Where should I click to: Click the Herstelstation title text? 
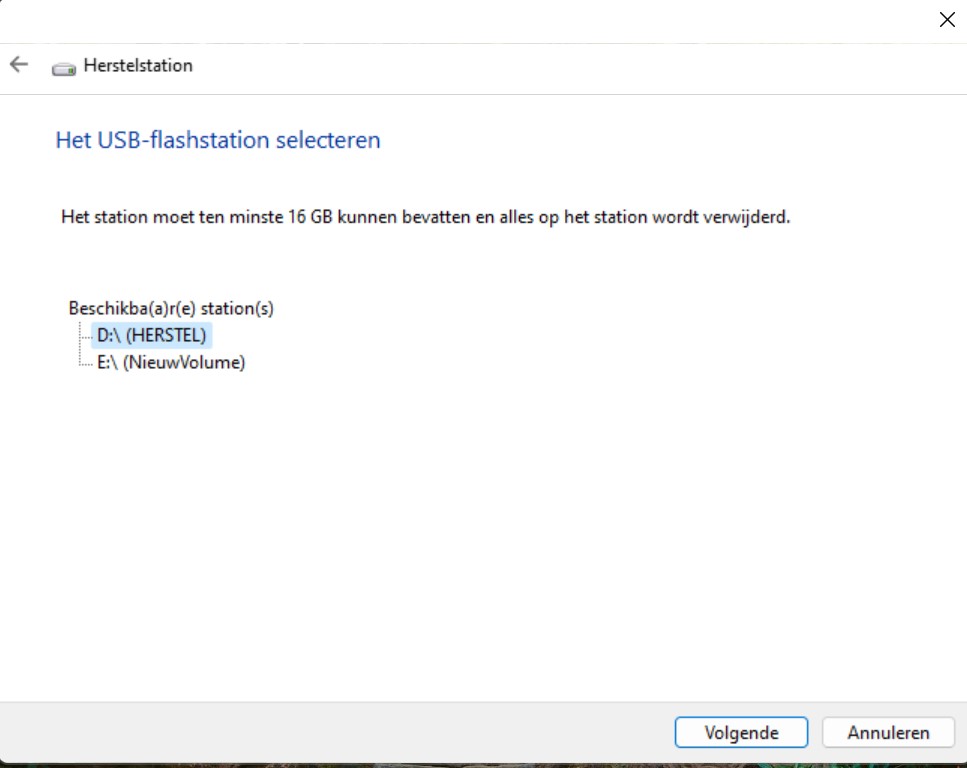138,66
